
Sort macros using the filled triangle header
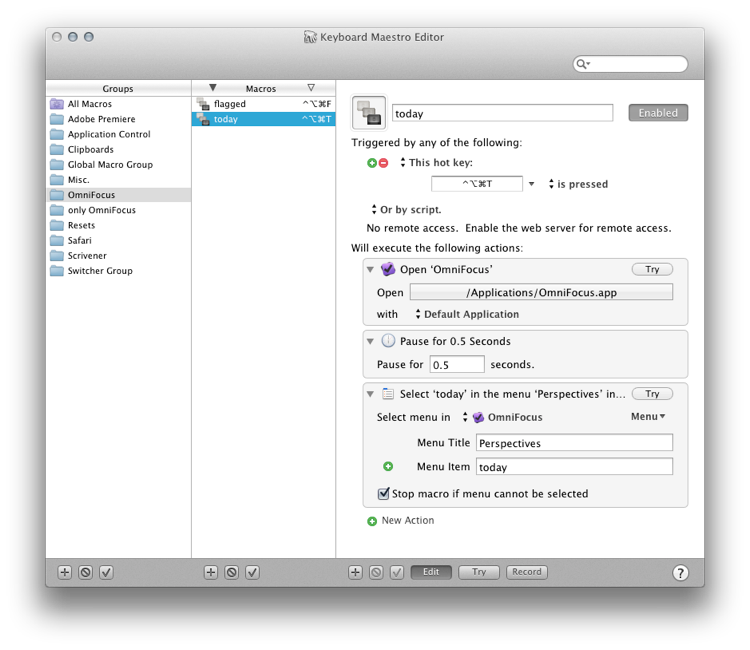click(x=213, y=88)
